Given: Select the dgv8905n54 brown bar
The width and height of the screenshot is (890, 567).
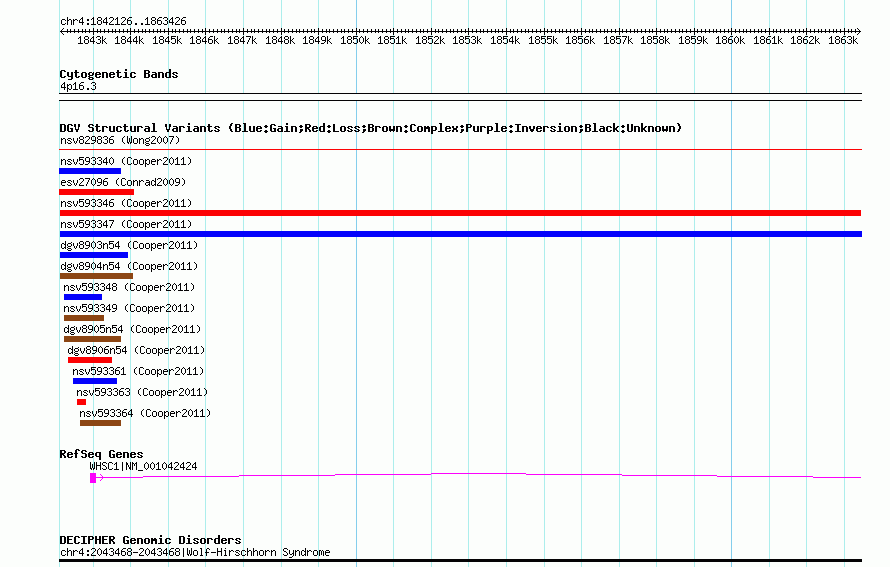Looking at the screenshot, I should pyautogui.click(x=93, y=339).
